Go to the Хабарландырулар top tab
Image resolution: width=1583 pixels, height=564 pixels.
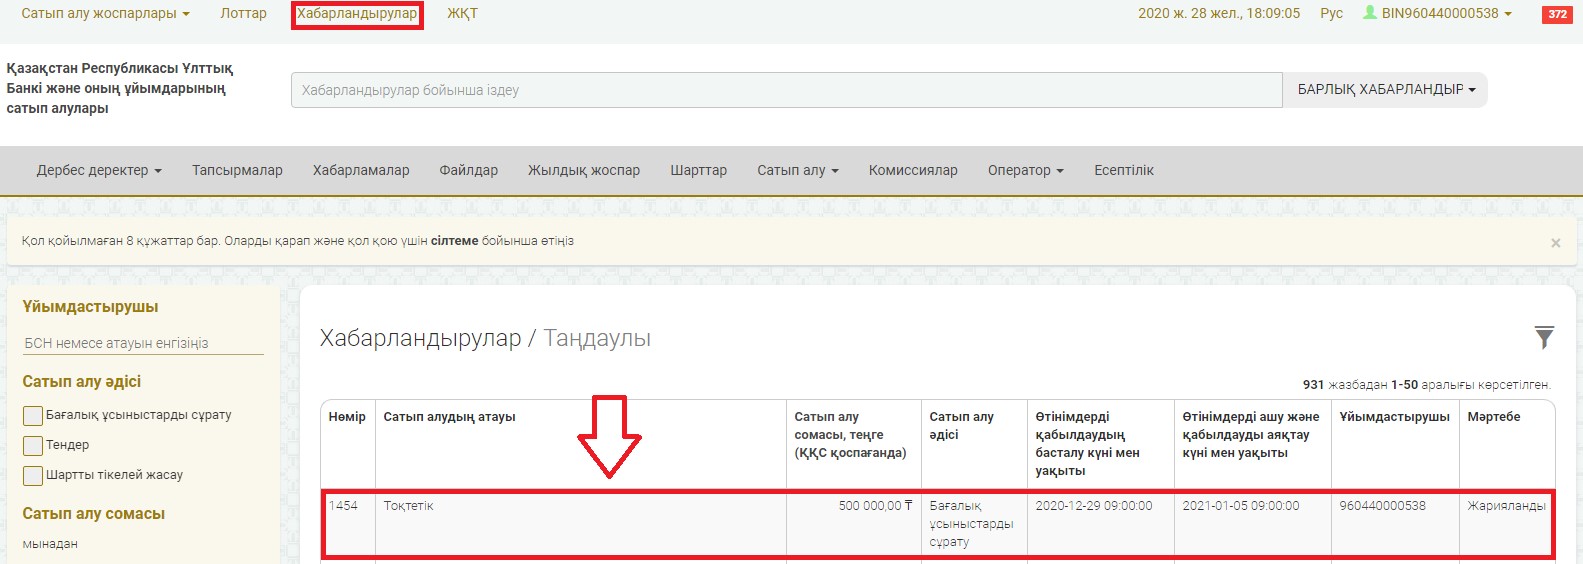click(357, 14)
